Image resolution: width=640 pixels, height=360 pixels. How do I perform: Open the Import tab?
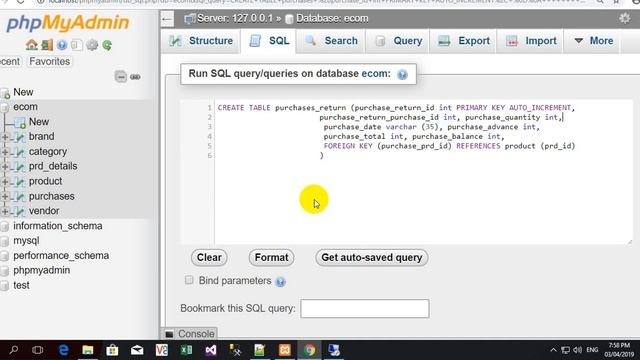(x=530, y=41)
